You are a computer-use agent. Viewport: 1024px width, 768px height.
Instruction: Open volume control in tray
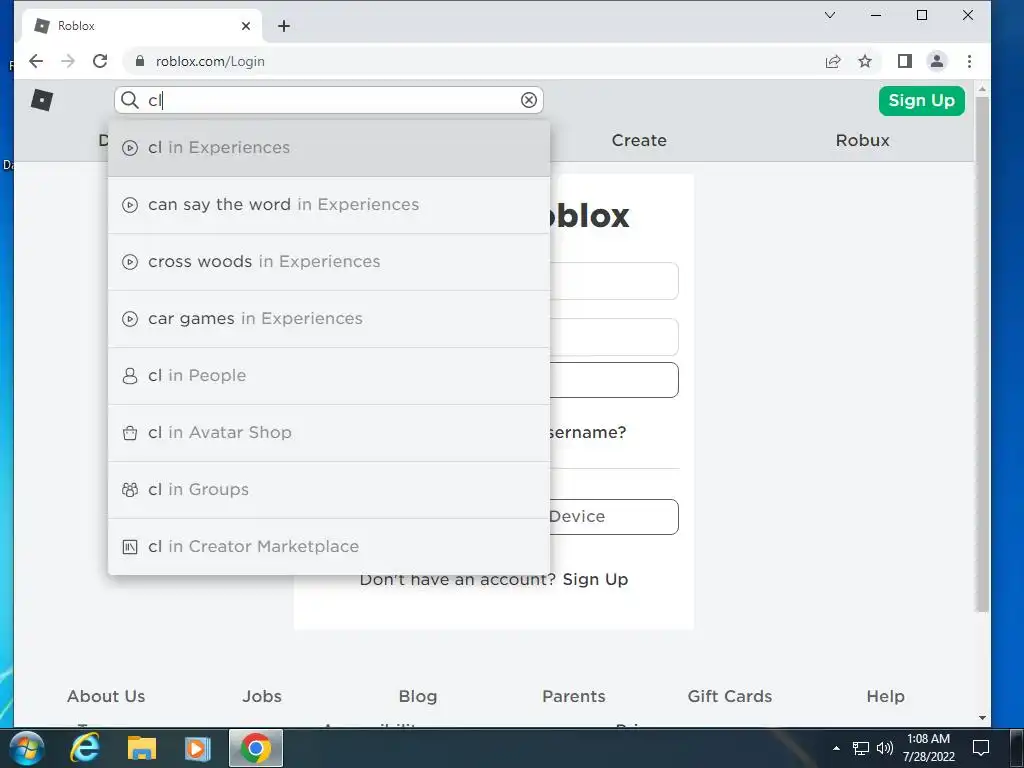click(x=885, y=748)
